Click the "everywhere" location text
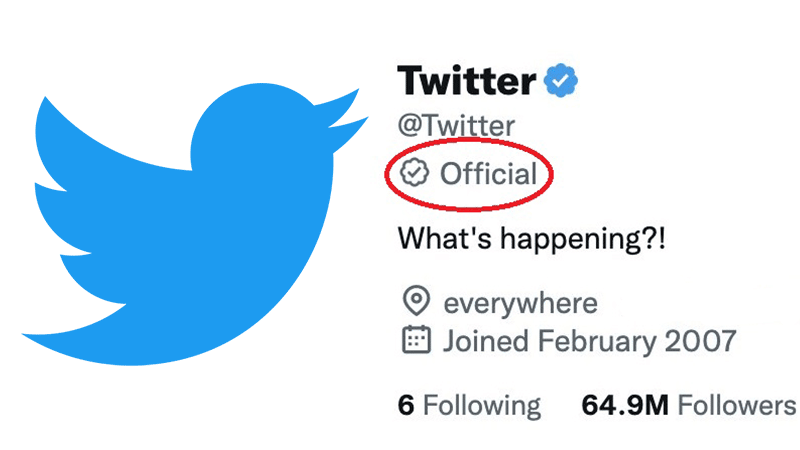 click(520, 302)
